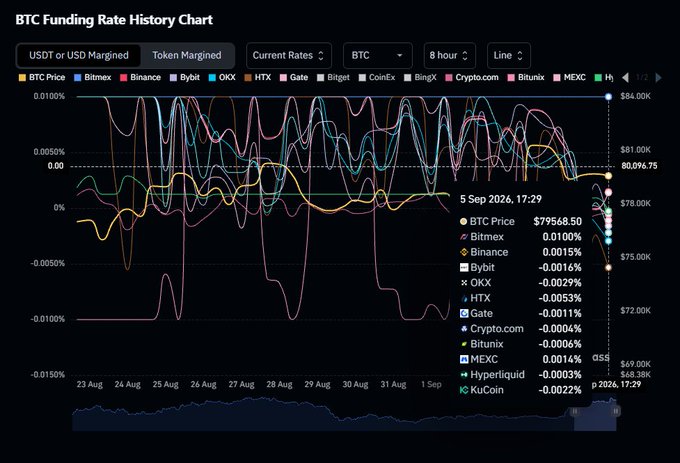680x463 pixels.
Task: Toggle Bitmex series in the legend
Action: tap(92, 78)
